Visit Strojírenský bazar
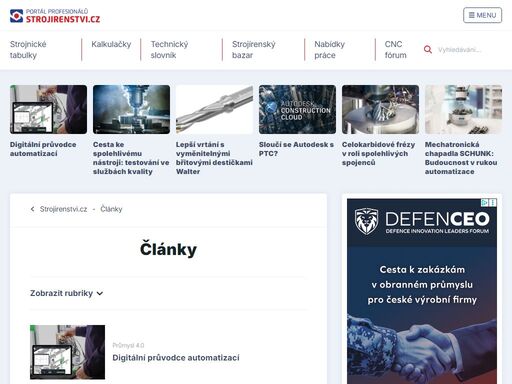The image size is (512, 384). click(x=254, y=50)
